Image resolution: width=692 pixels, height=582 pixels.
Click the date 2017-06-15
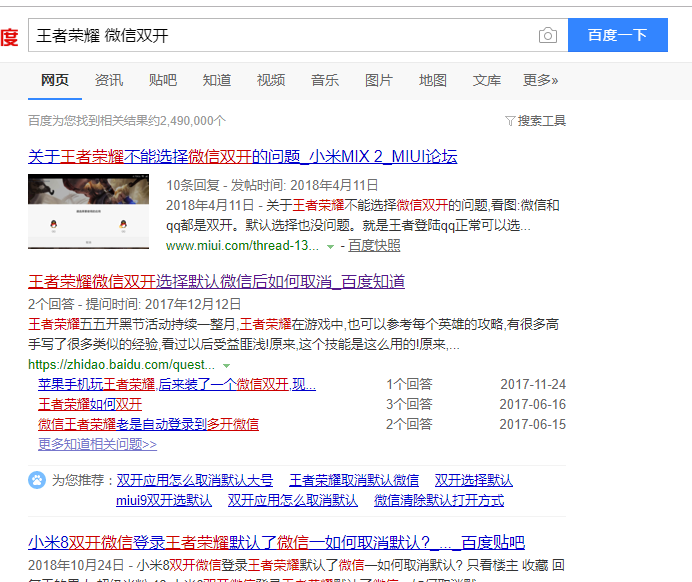(533, 424)
